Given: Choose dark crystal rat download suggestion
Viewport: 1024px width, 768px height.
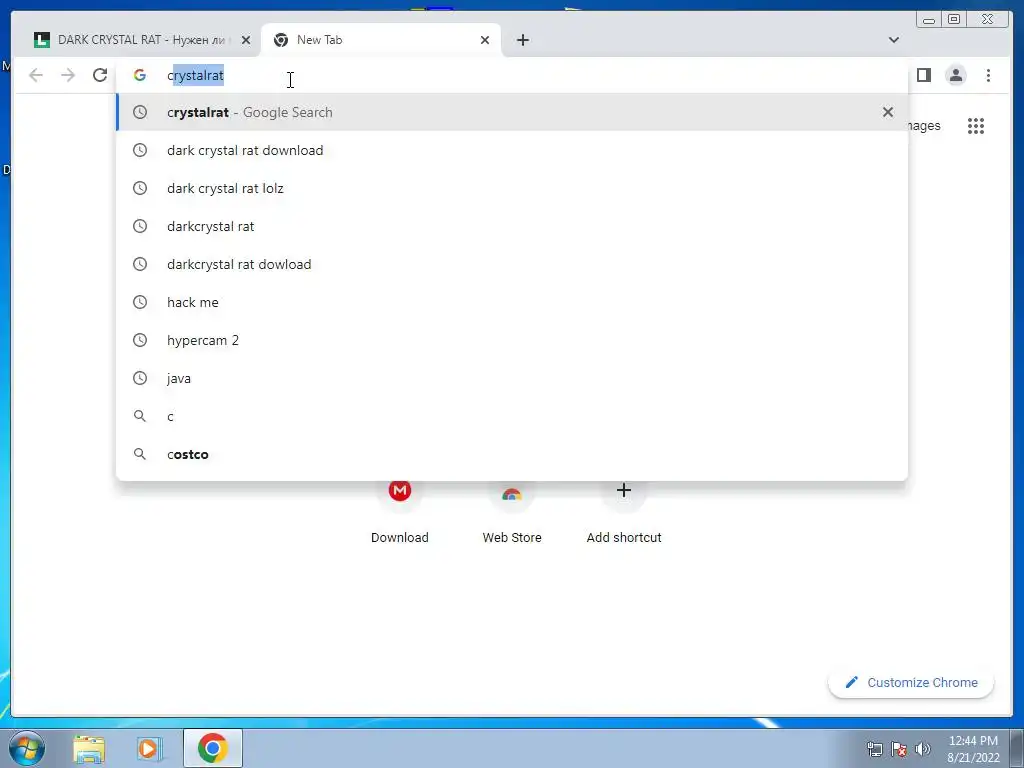Looking at the screenshot, I should (x=512, y=150).
